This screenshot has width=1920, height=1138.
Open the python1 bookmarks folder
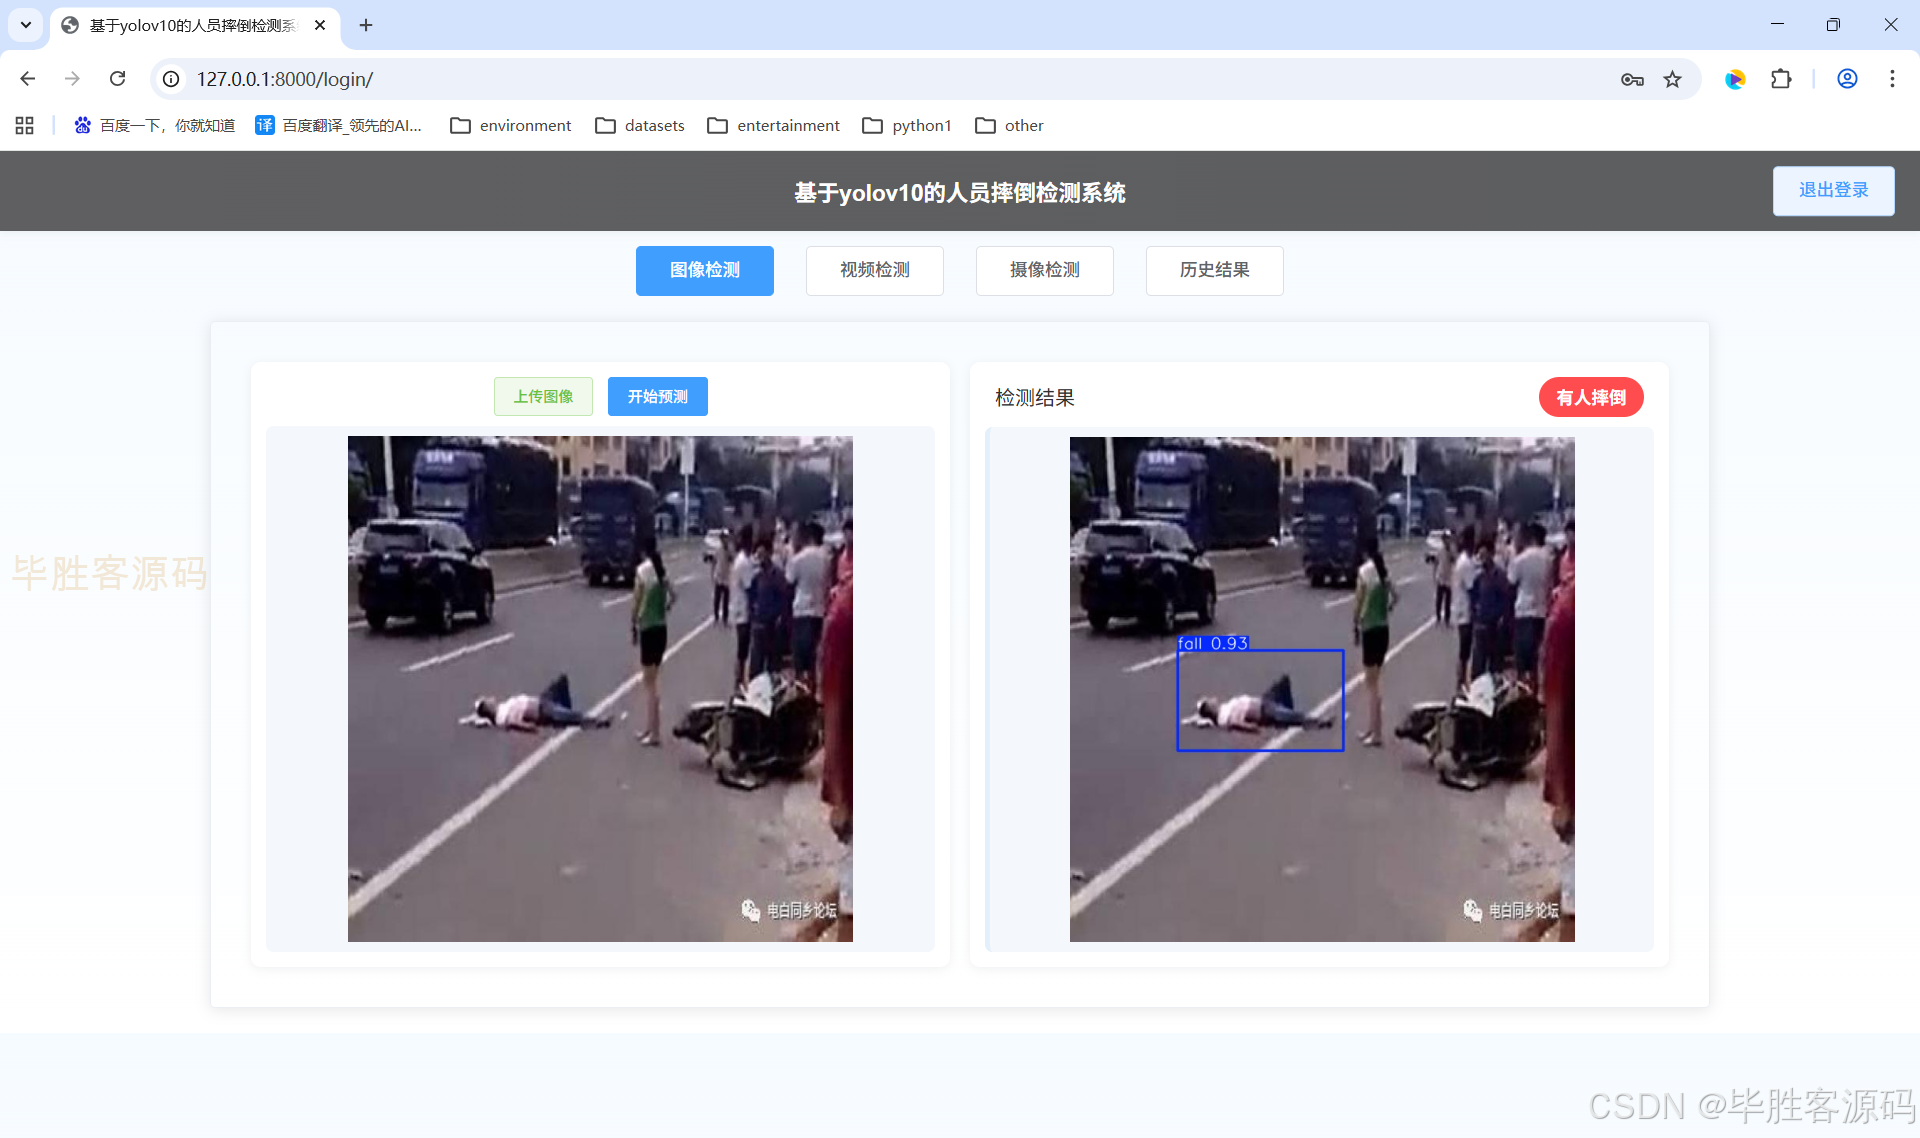[907, 125]
